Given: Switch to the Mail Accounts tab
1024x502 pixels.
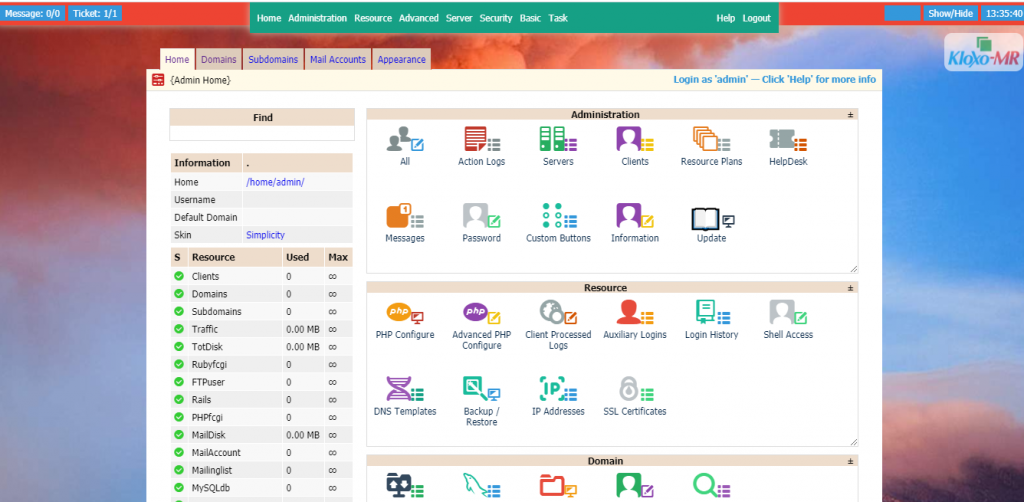Looking at the screenshot, I should coord(337,59).
